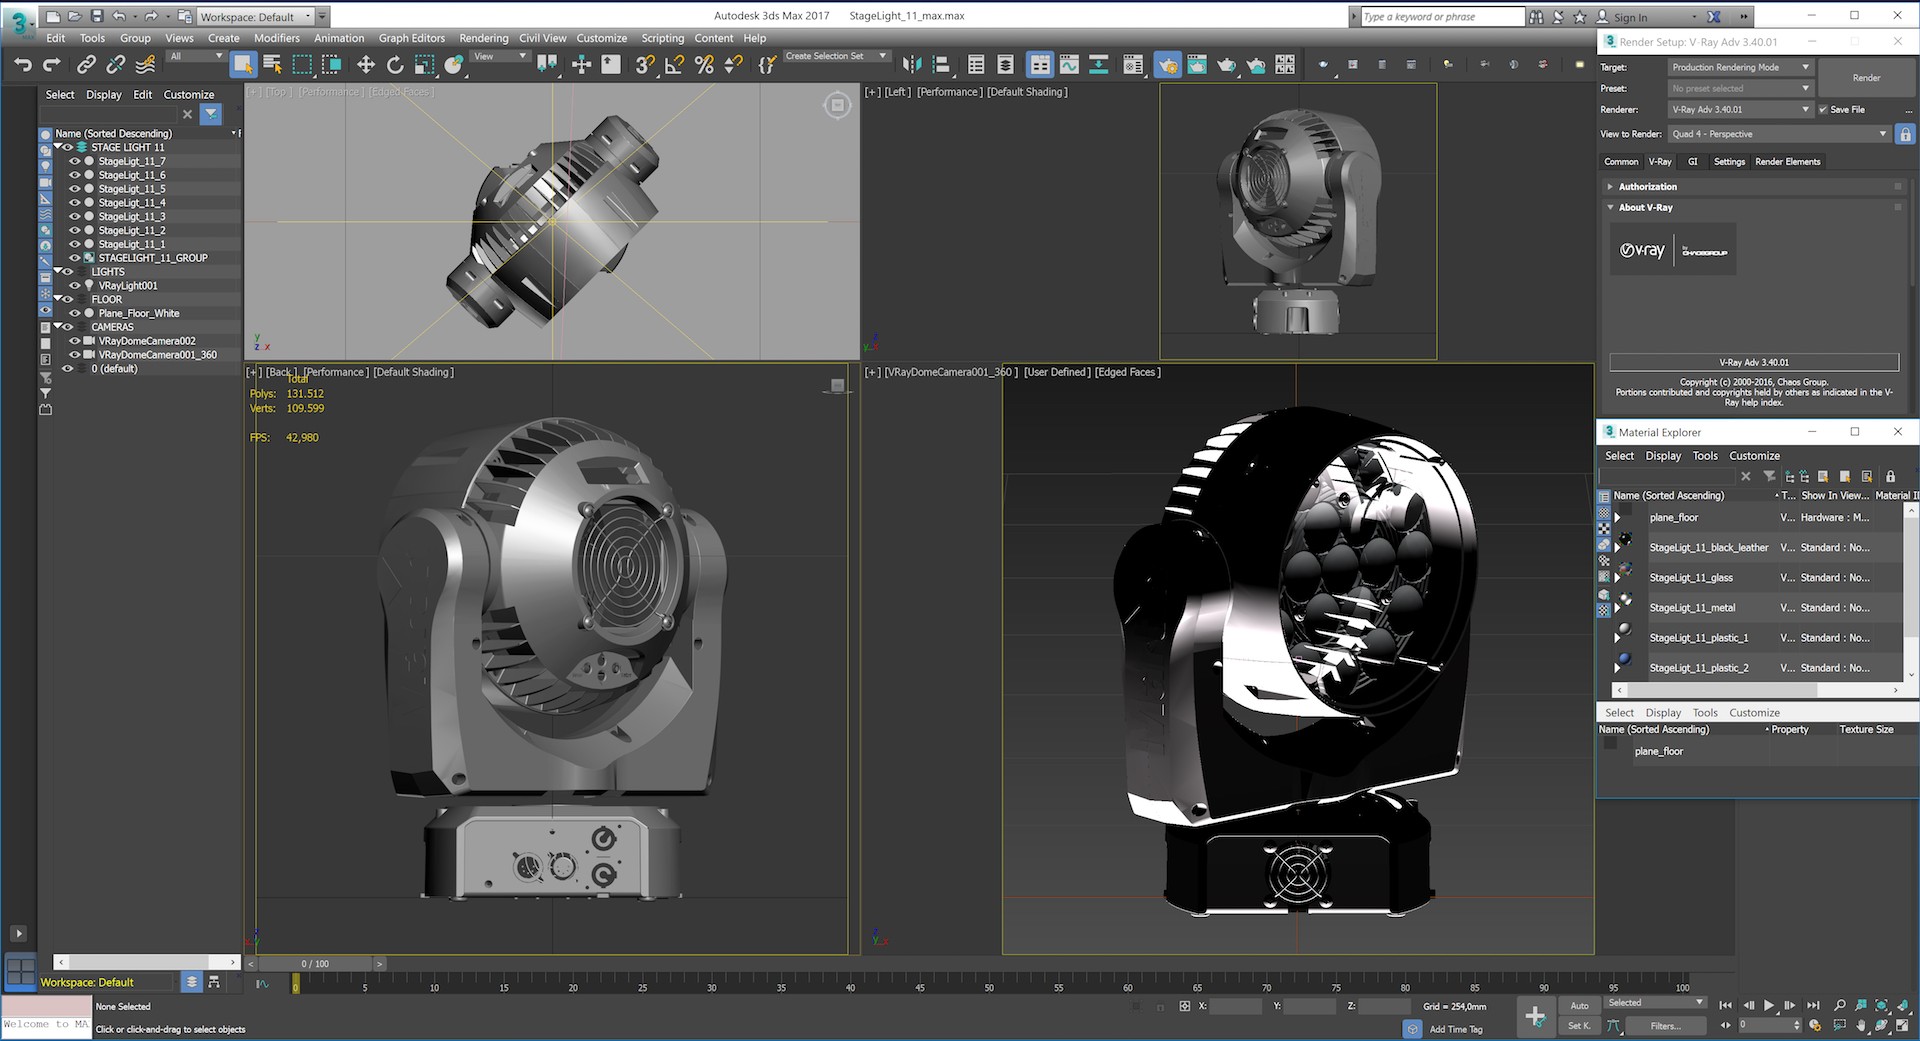Click the Zoom Extents icon

[x=1882, y=1005]
